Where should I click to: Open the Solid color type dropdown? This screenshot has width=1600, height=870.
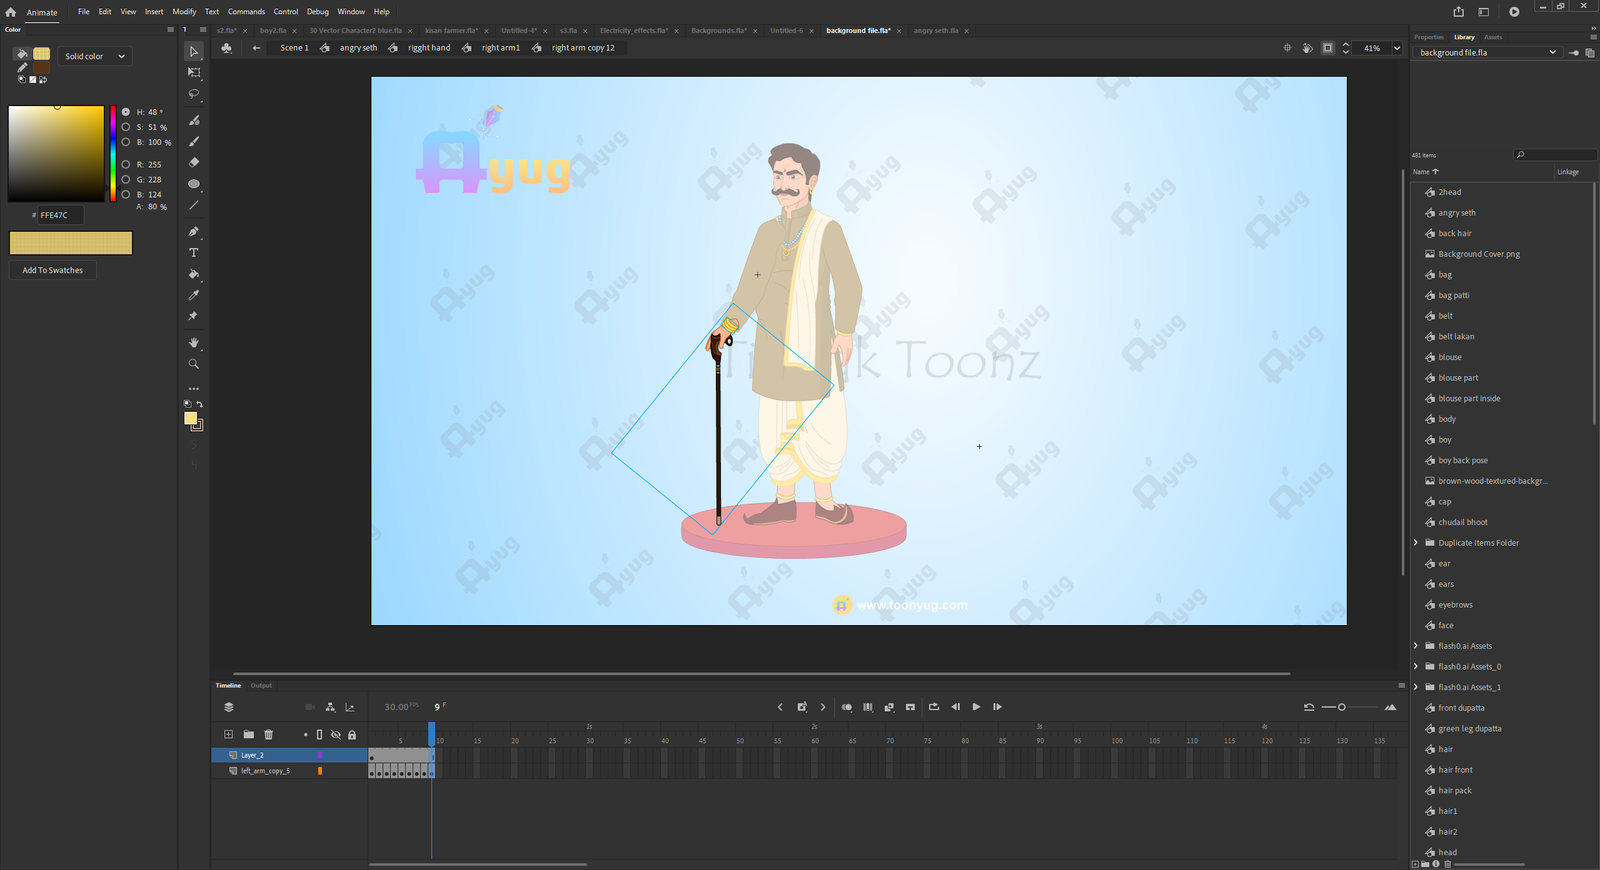[x=95, y=56]
